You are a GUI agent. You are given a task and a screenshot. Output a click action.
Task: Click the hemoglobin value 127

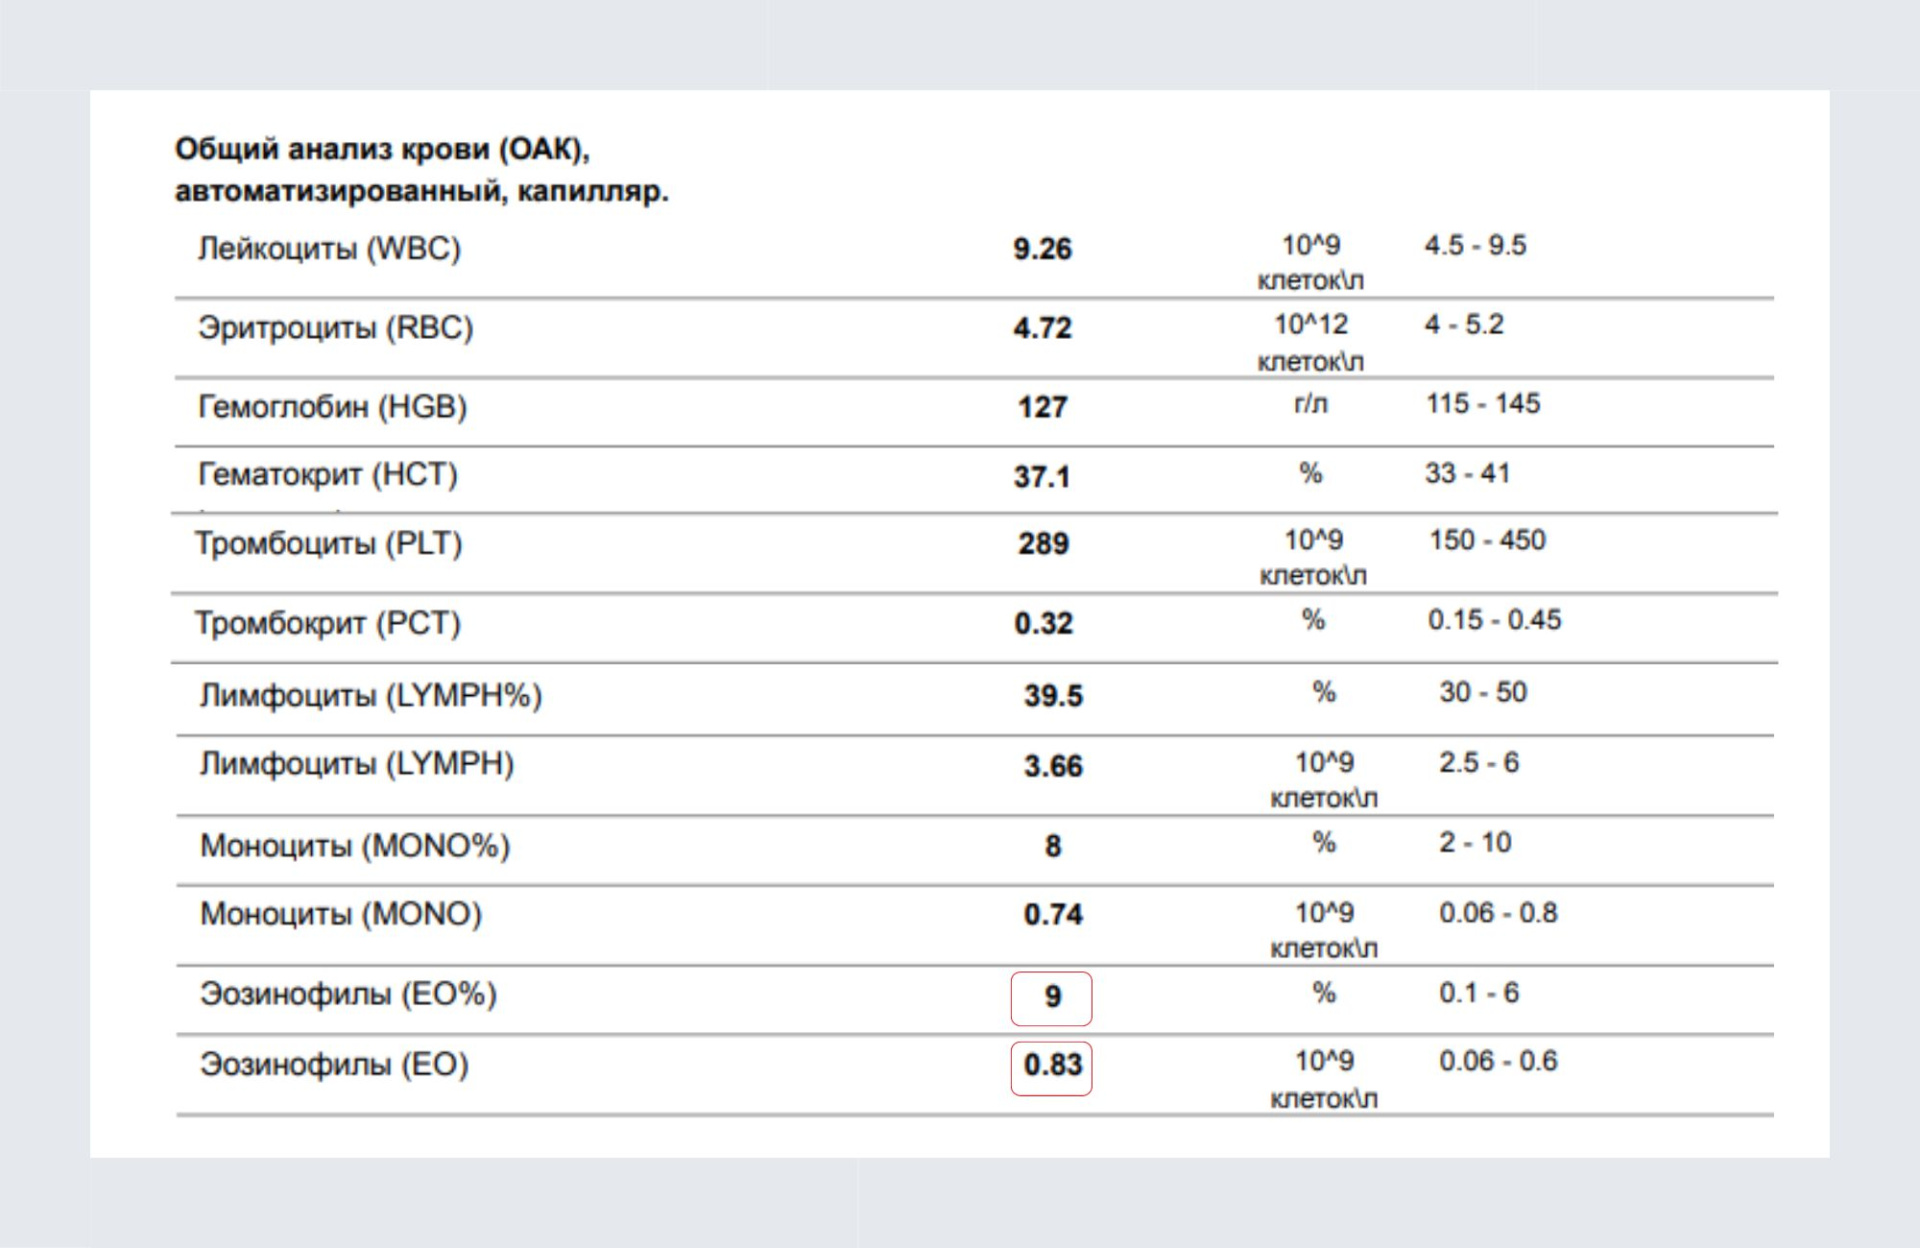coord(1042,407)
